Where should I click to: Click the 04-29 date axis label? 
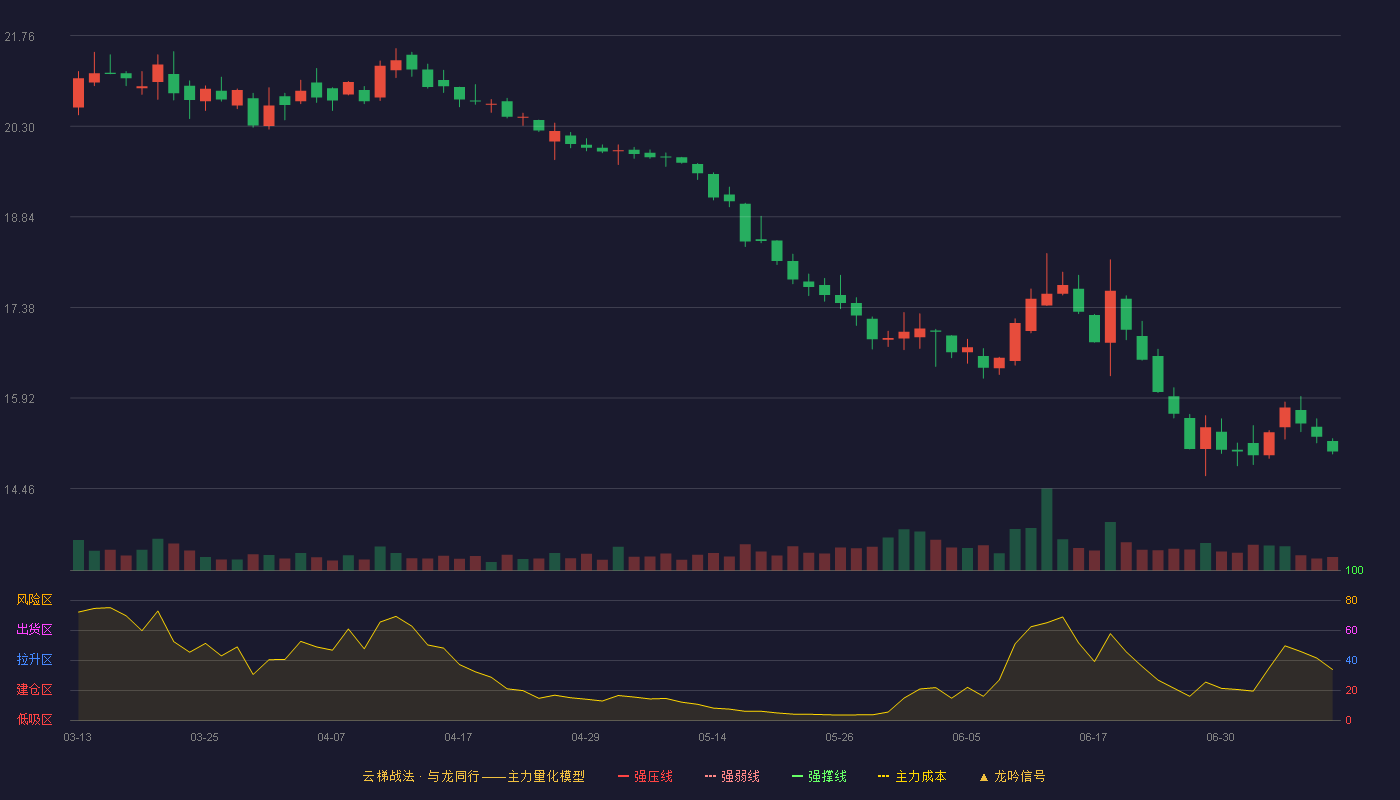(585, 737)
